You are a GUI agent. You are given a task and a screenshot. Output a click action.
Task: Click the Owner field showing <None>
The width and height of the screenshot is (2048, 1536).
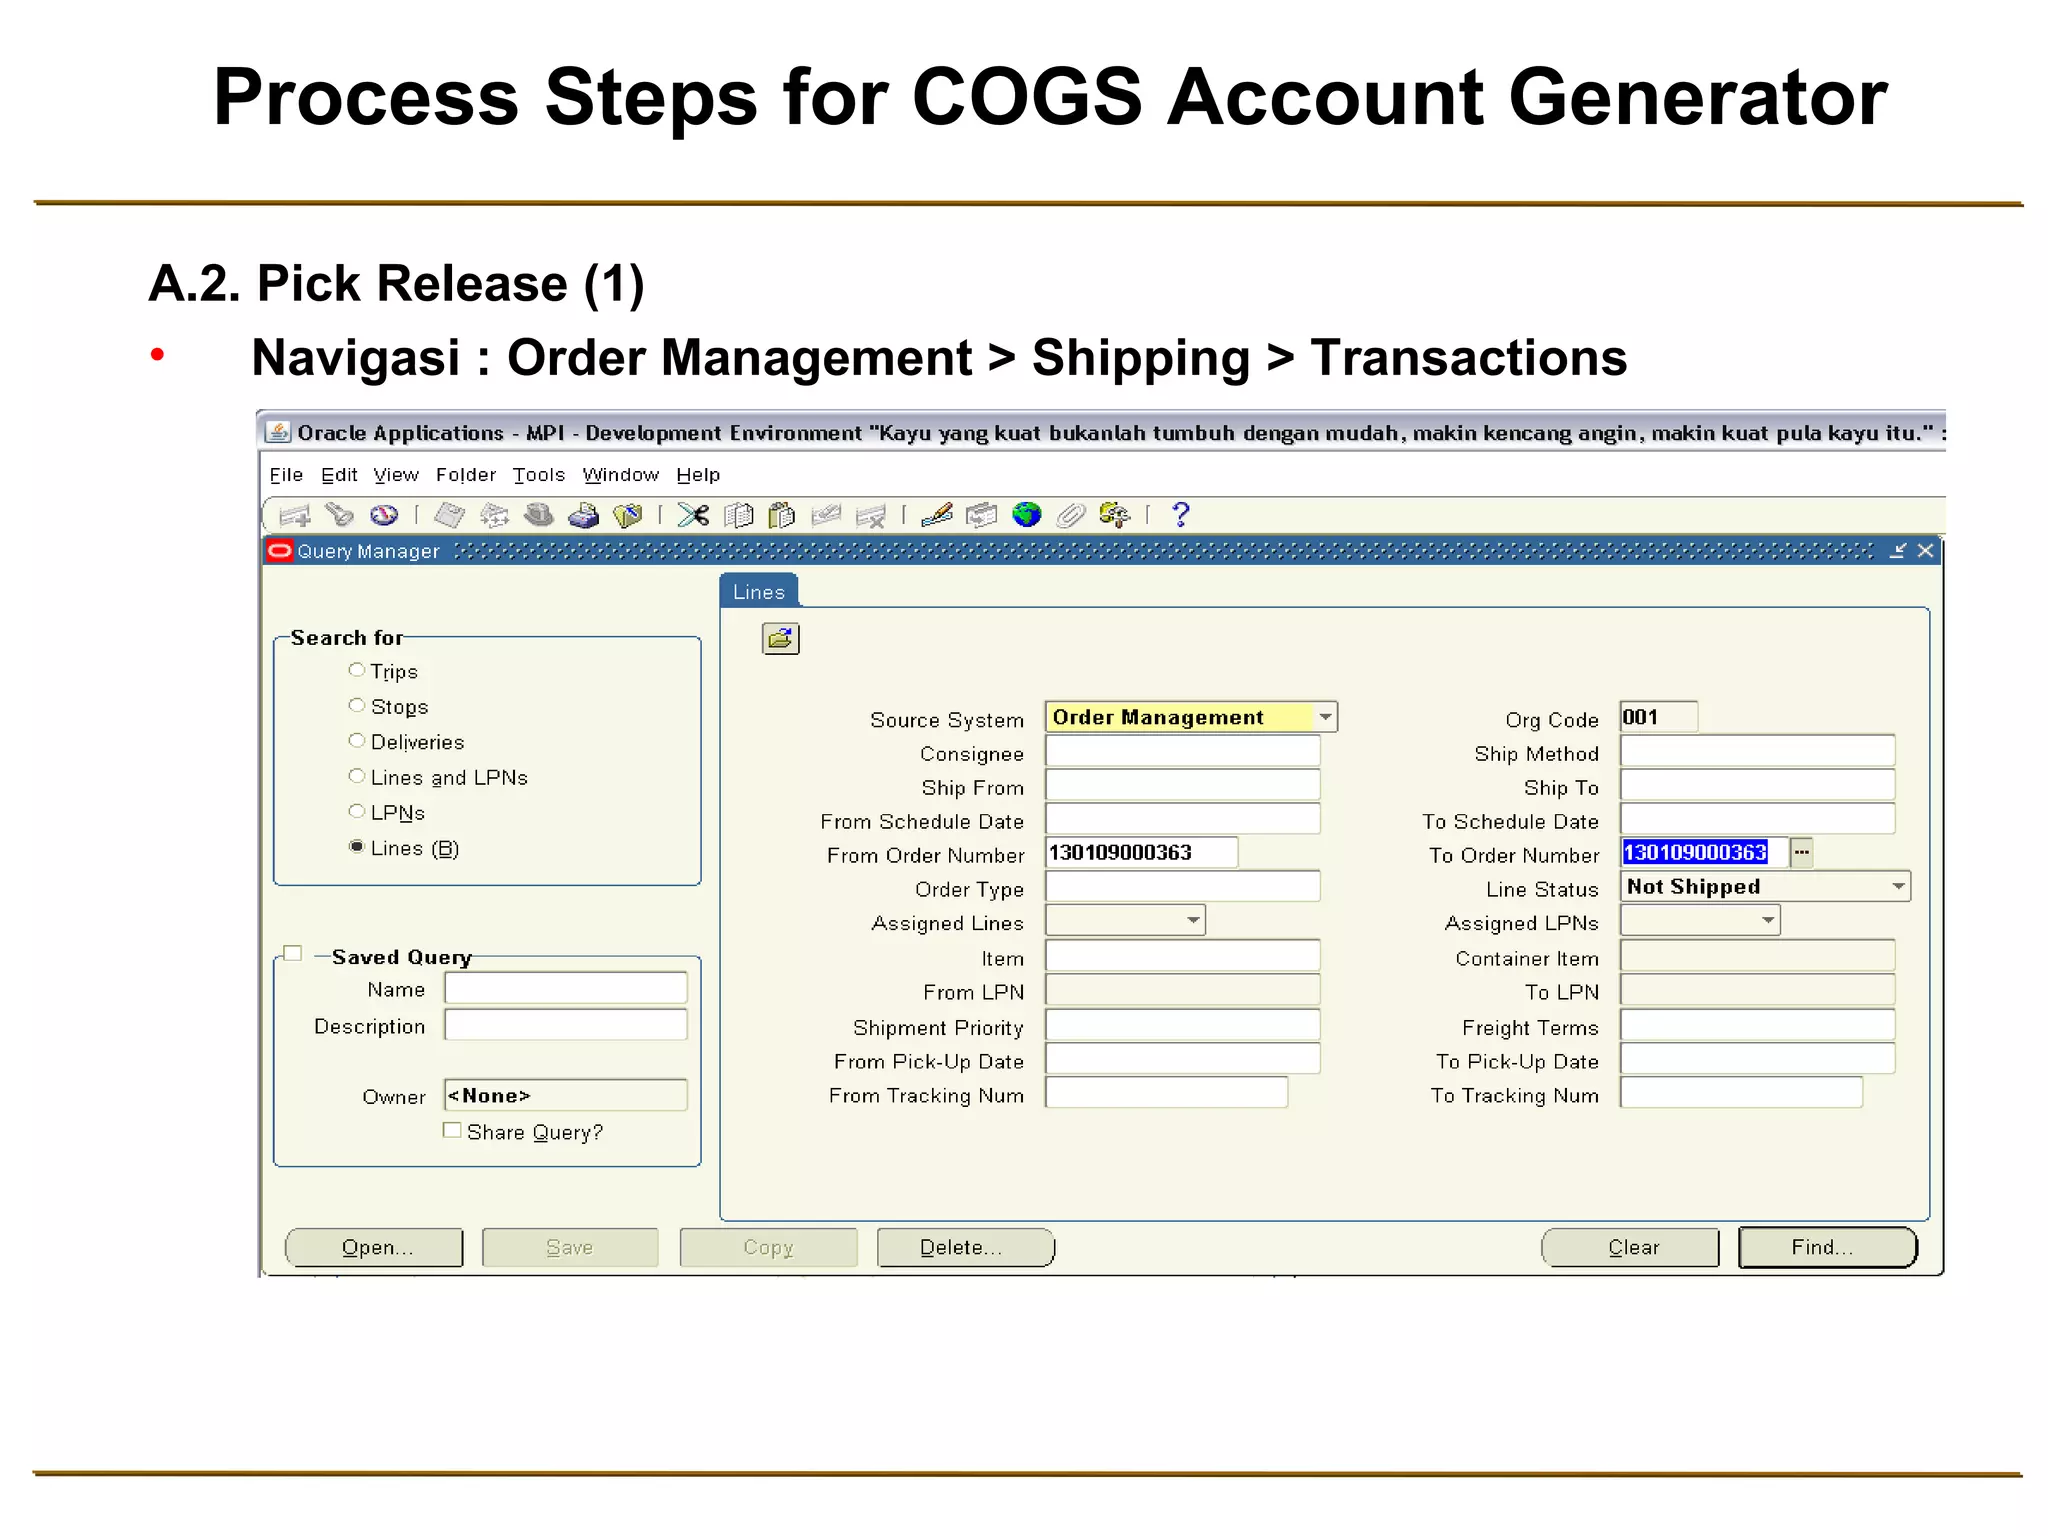[x=566, y=1095]
